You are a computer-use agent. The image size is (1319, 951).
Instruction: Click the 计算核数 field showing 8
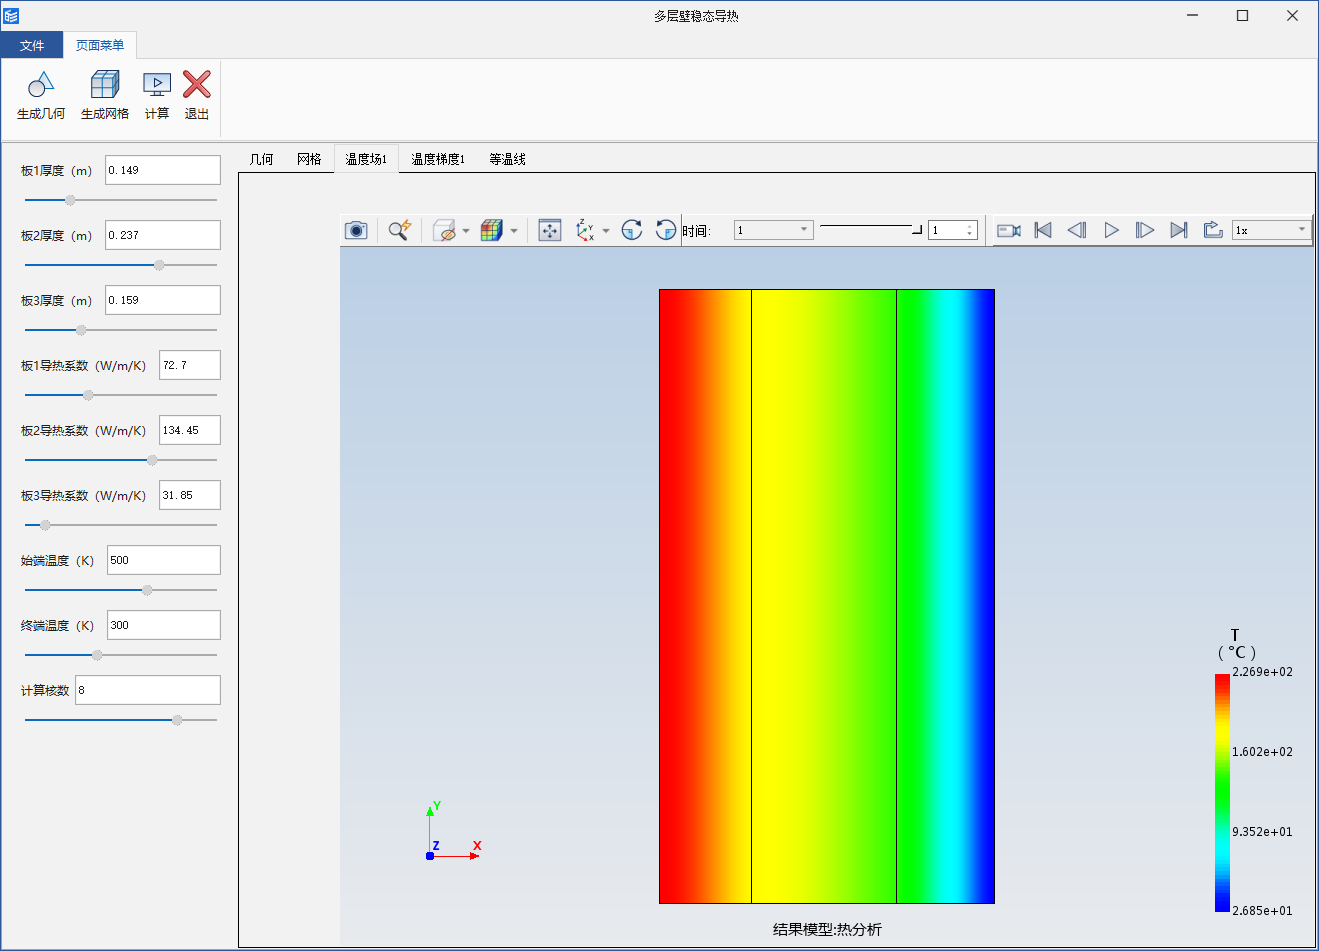pyautogui.click(x=148, y=690)
